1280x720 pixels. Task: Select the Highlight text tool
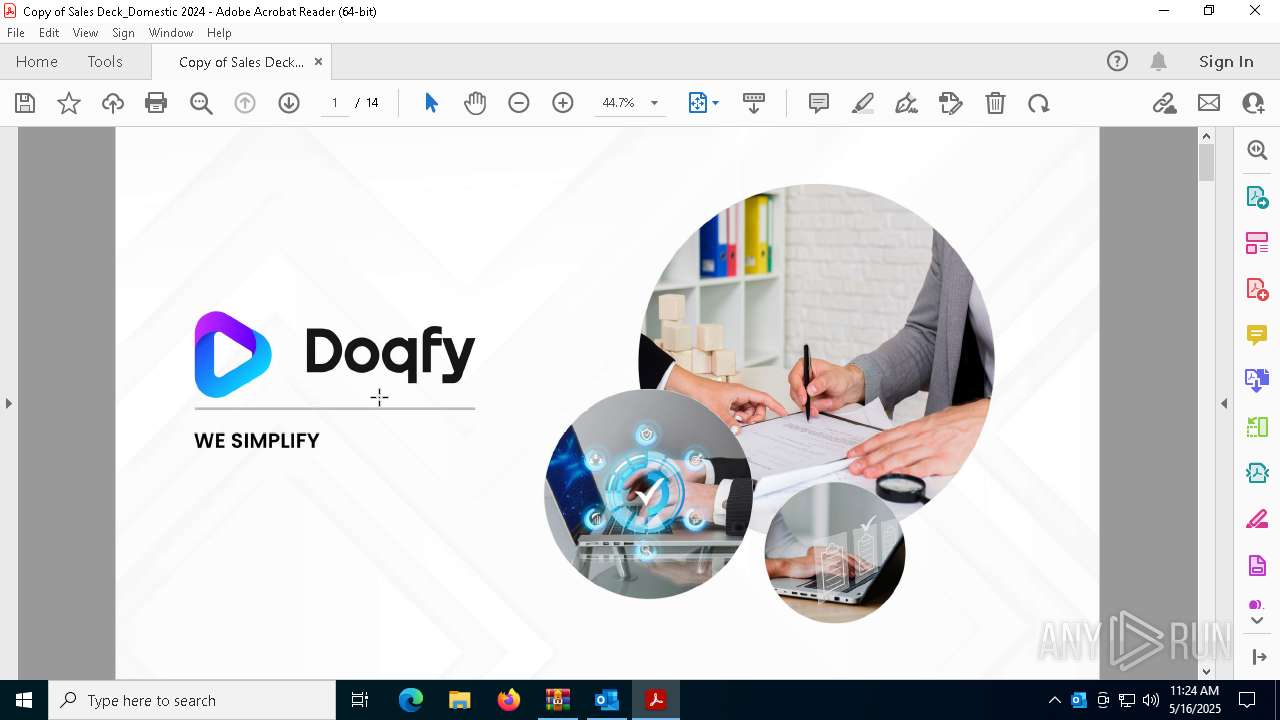pos(863,103)
